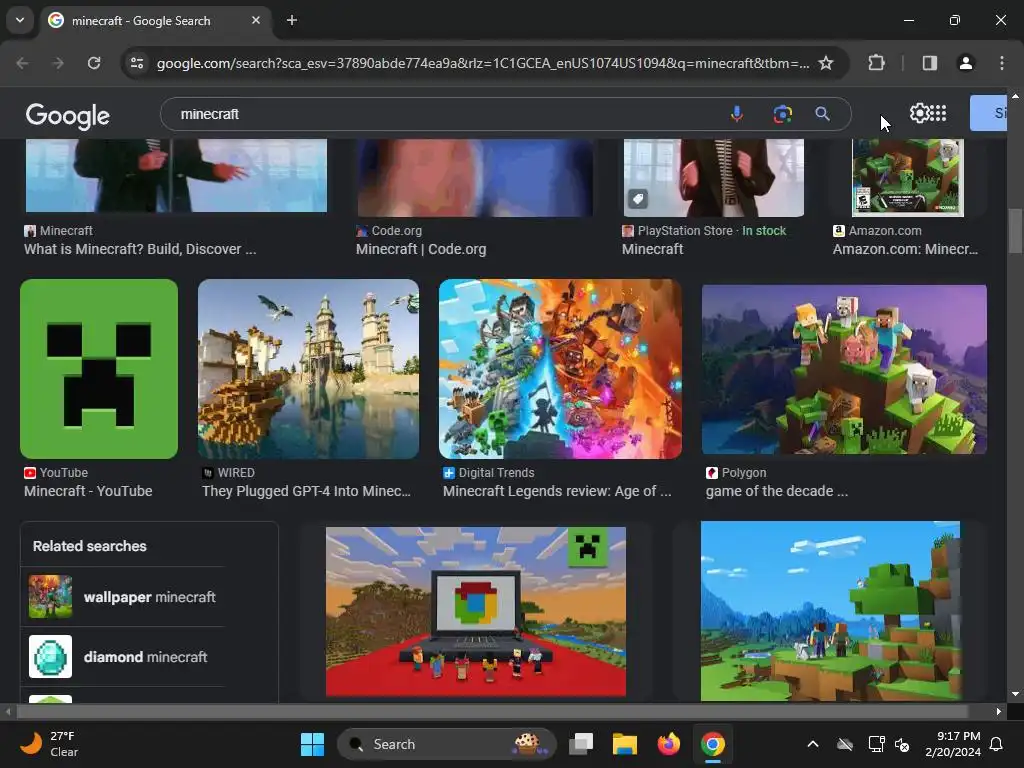Start voice search with microphone icon
Image resolution: width=1024 pixels, height=768 pixels.
pos(737,114)
